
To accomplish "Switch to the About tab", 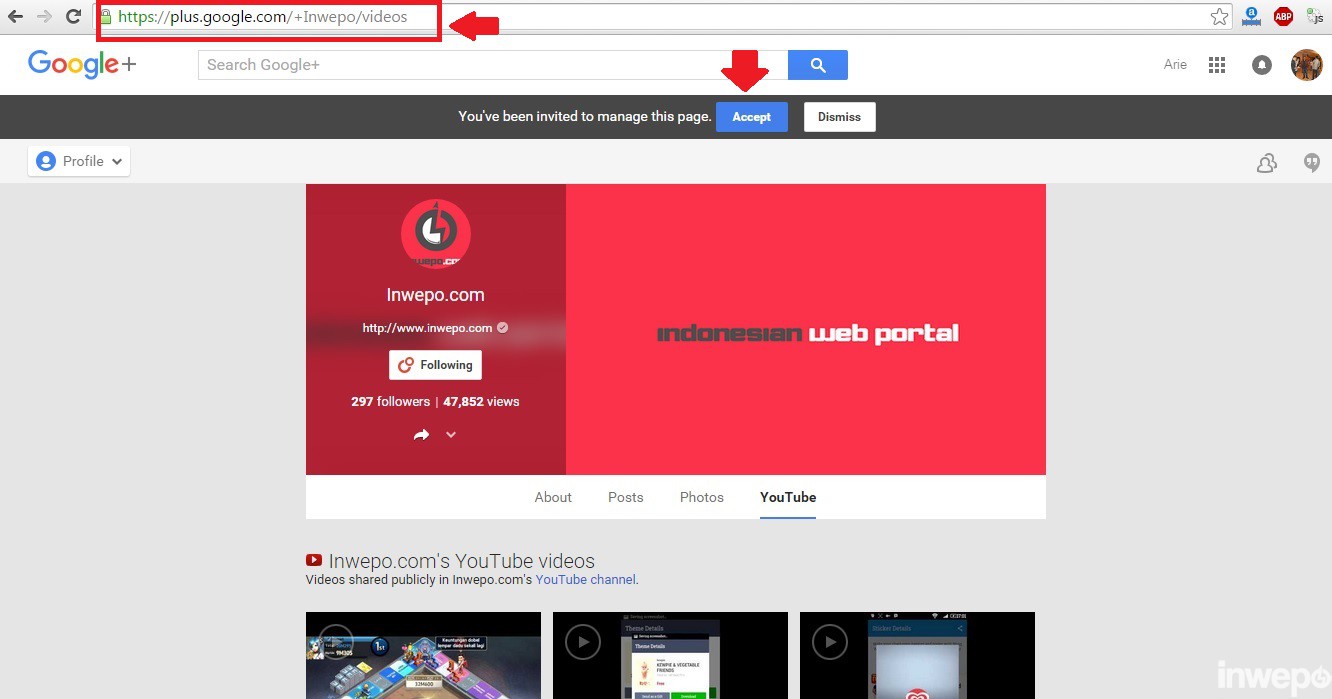I will click(553, 497).
